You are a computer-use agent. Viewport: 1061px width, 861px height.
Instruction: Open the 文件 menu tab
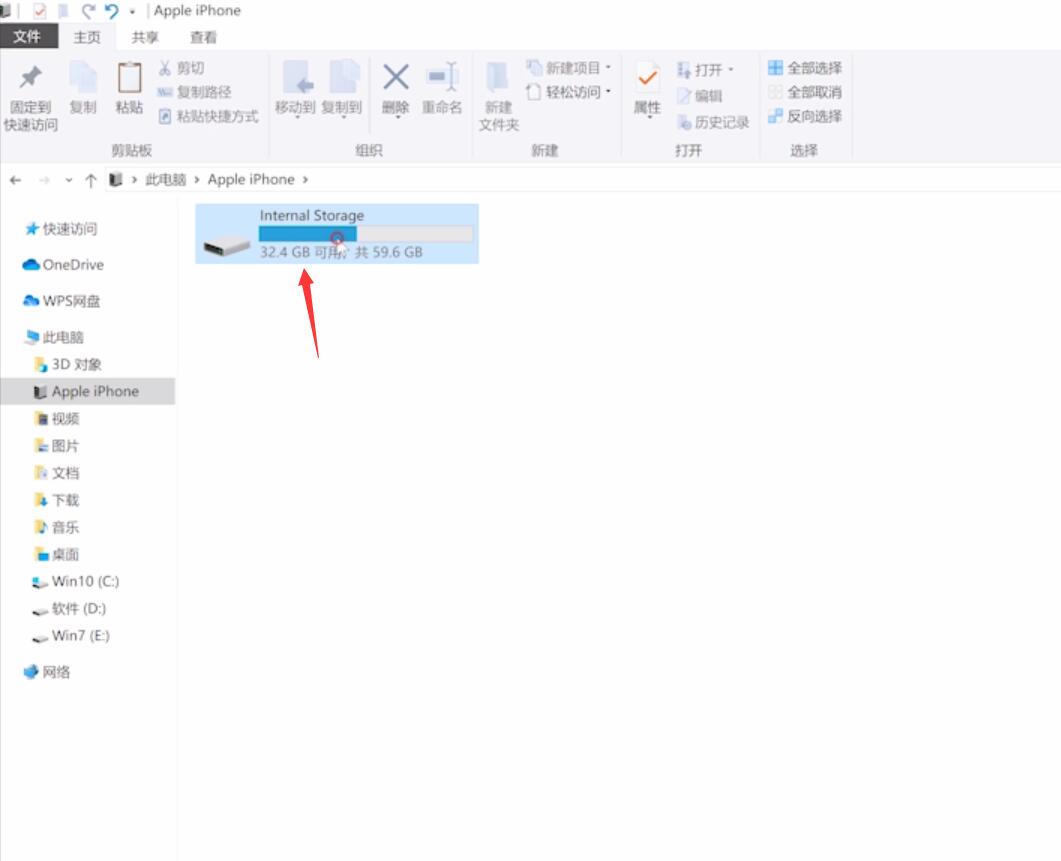[27, 37]
